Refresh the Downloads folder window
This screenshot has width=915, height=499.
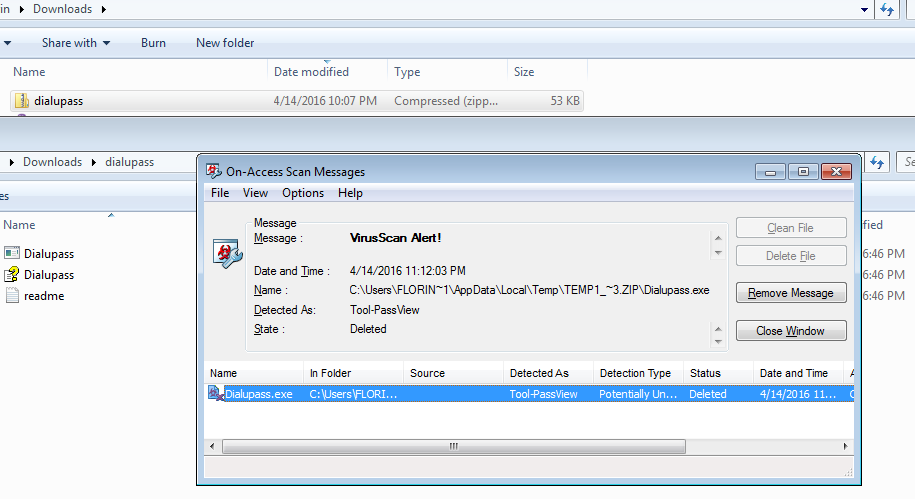pyautogui.click(x=887, y=9)
